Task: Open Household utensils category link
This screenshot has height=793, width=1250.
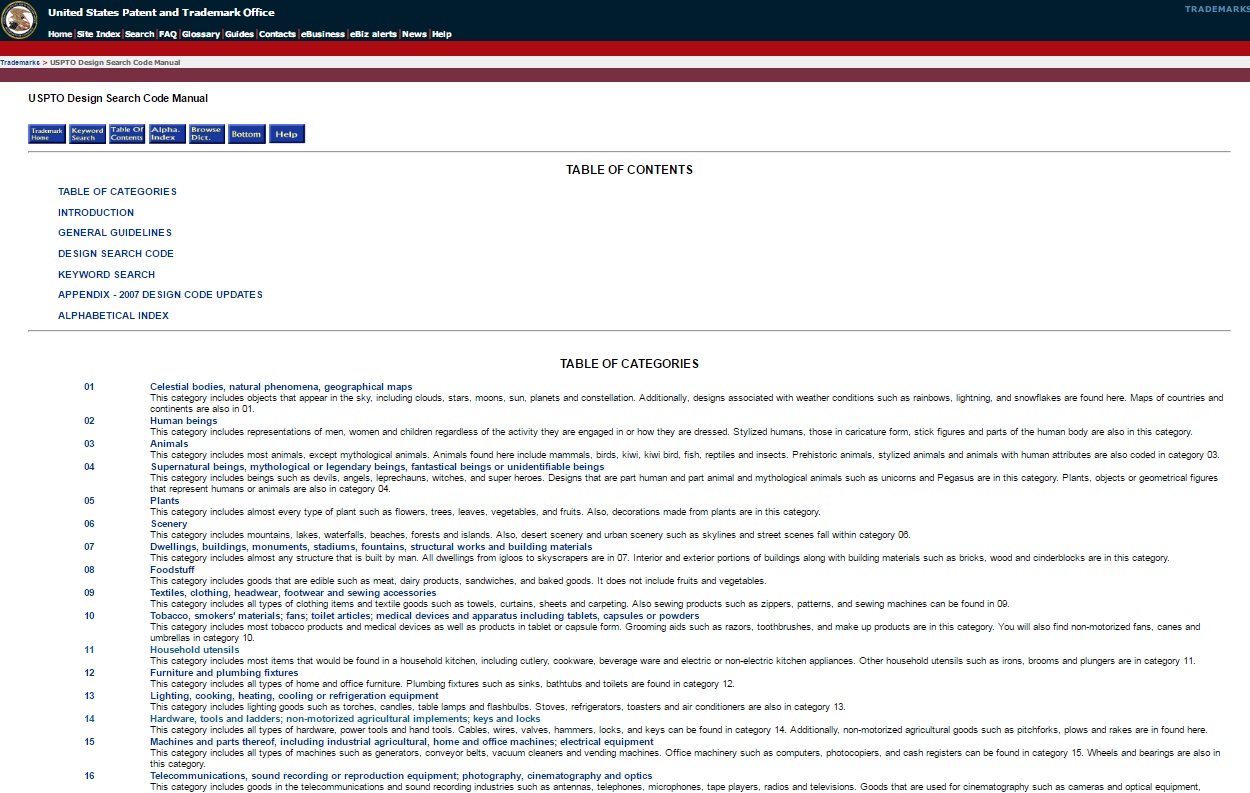Action: (195, 650)
